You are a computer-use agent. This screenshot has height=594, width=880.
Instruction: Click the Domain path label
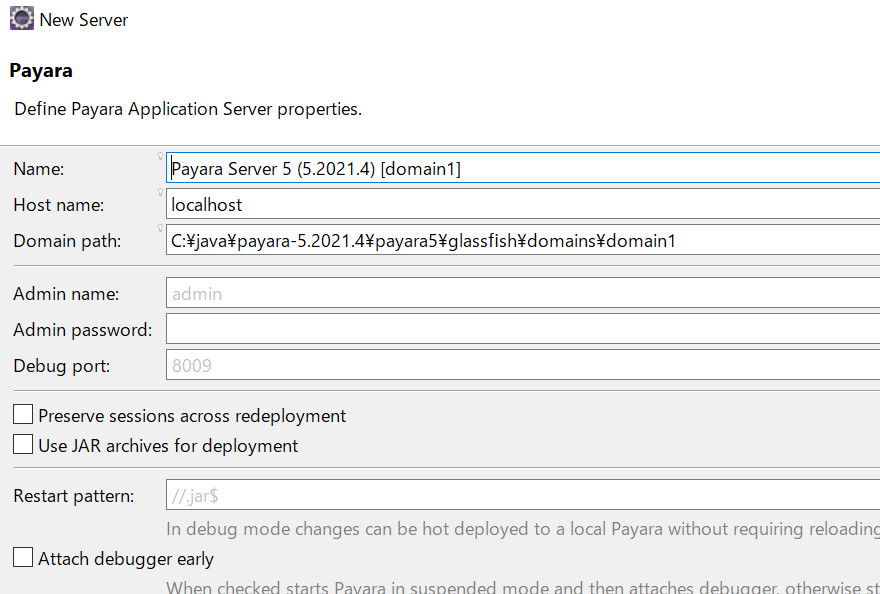point(67,241)
